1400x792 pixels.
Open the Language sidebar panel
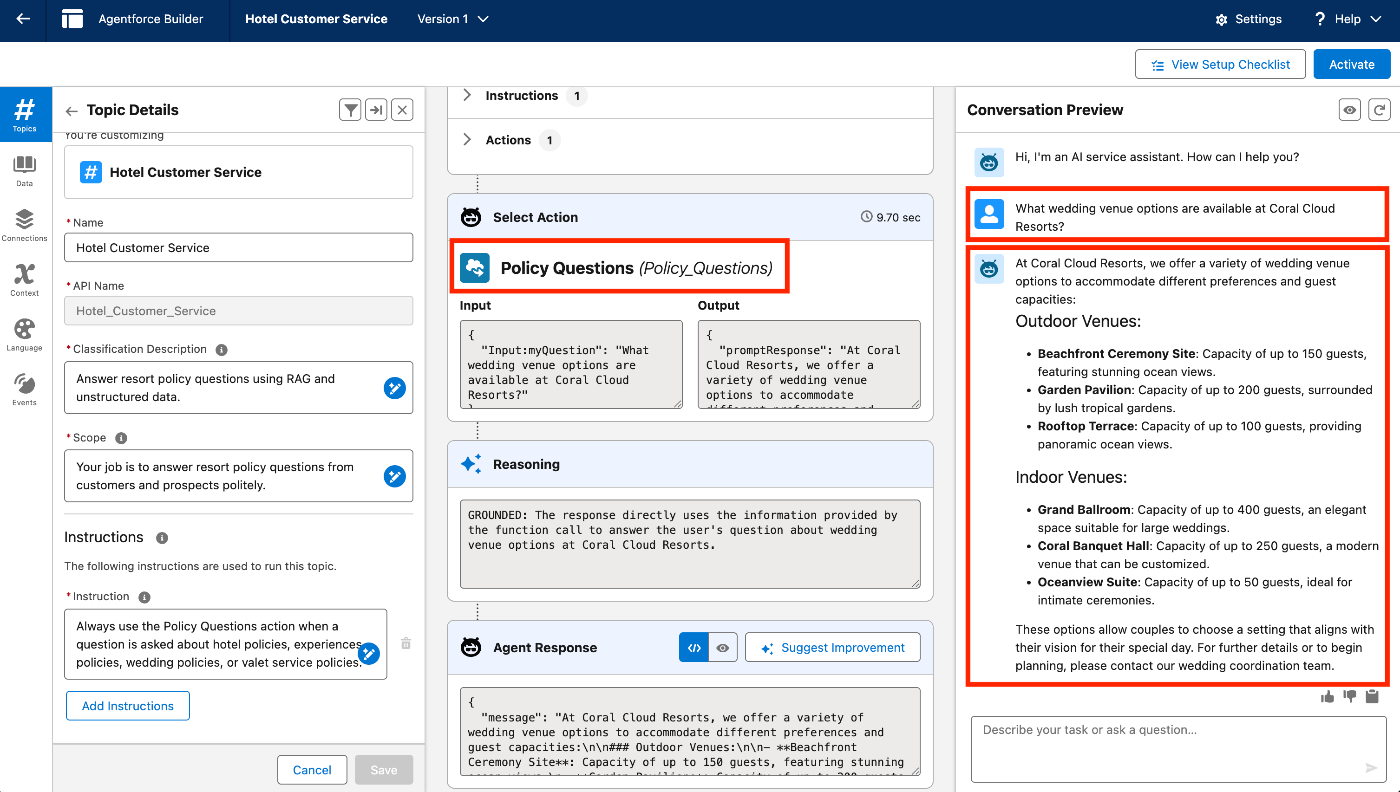[25, 335]
